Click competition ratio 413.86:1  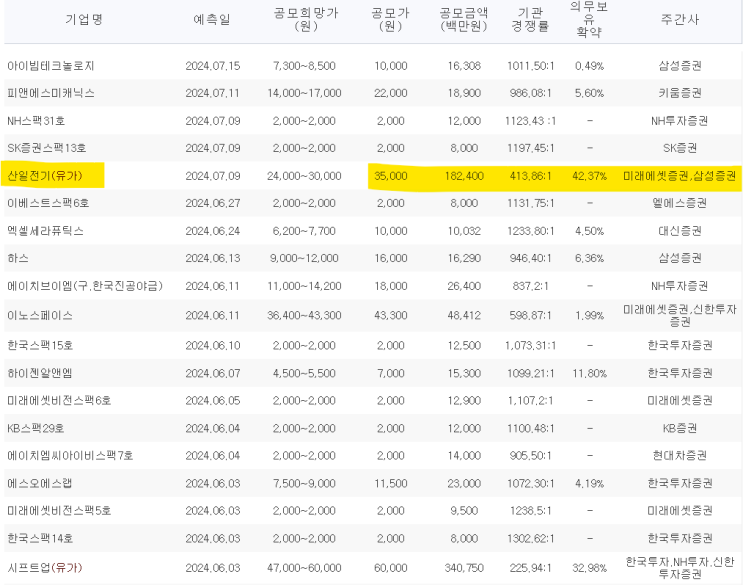click(x=530, y=176)
